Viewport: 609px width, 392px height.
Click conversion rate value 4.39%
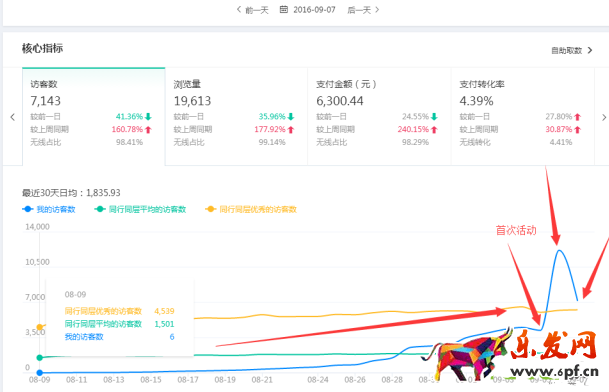[x=476, y=101]
